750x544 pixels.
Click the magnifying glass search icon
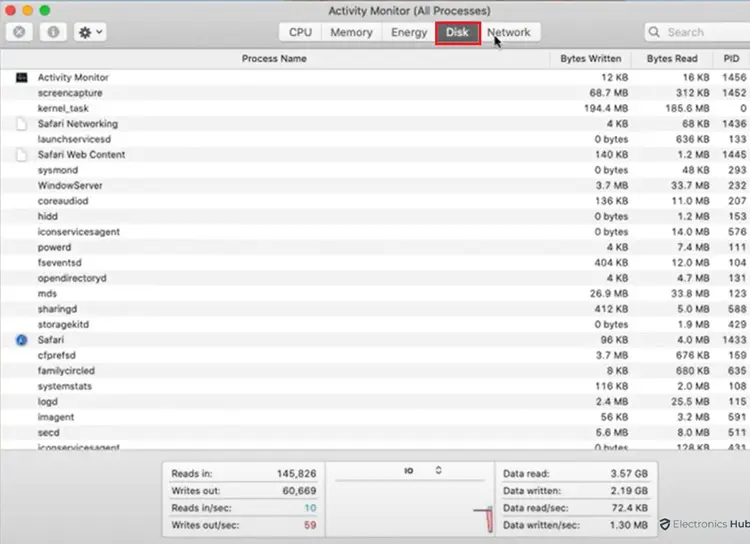tap(654, 32)
